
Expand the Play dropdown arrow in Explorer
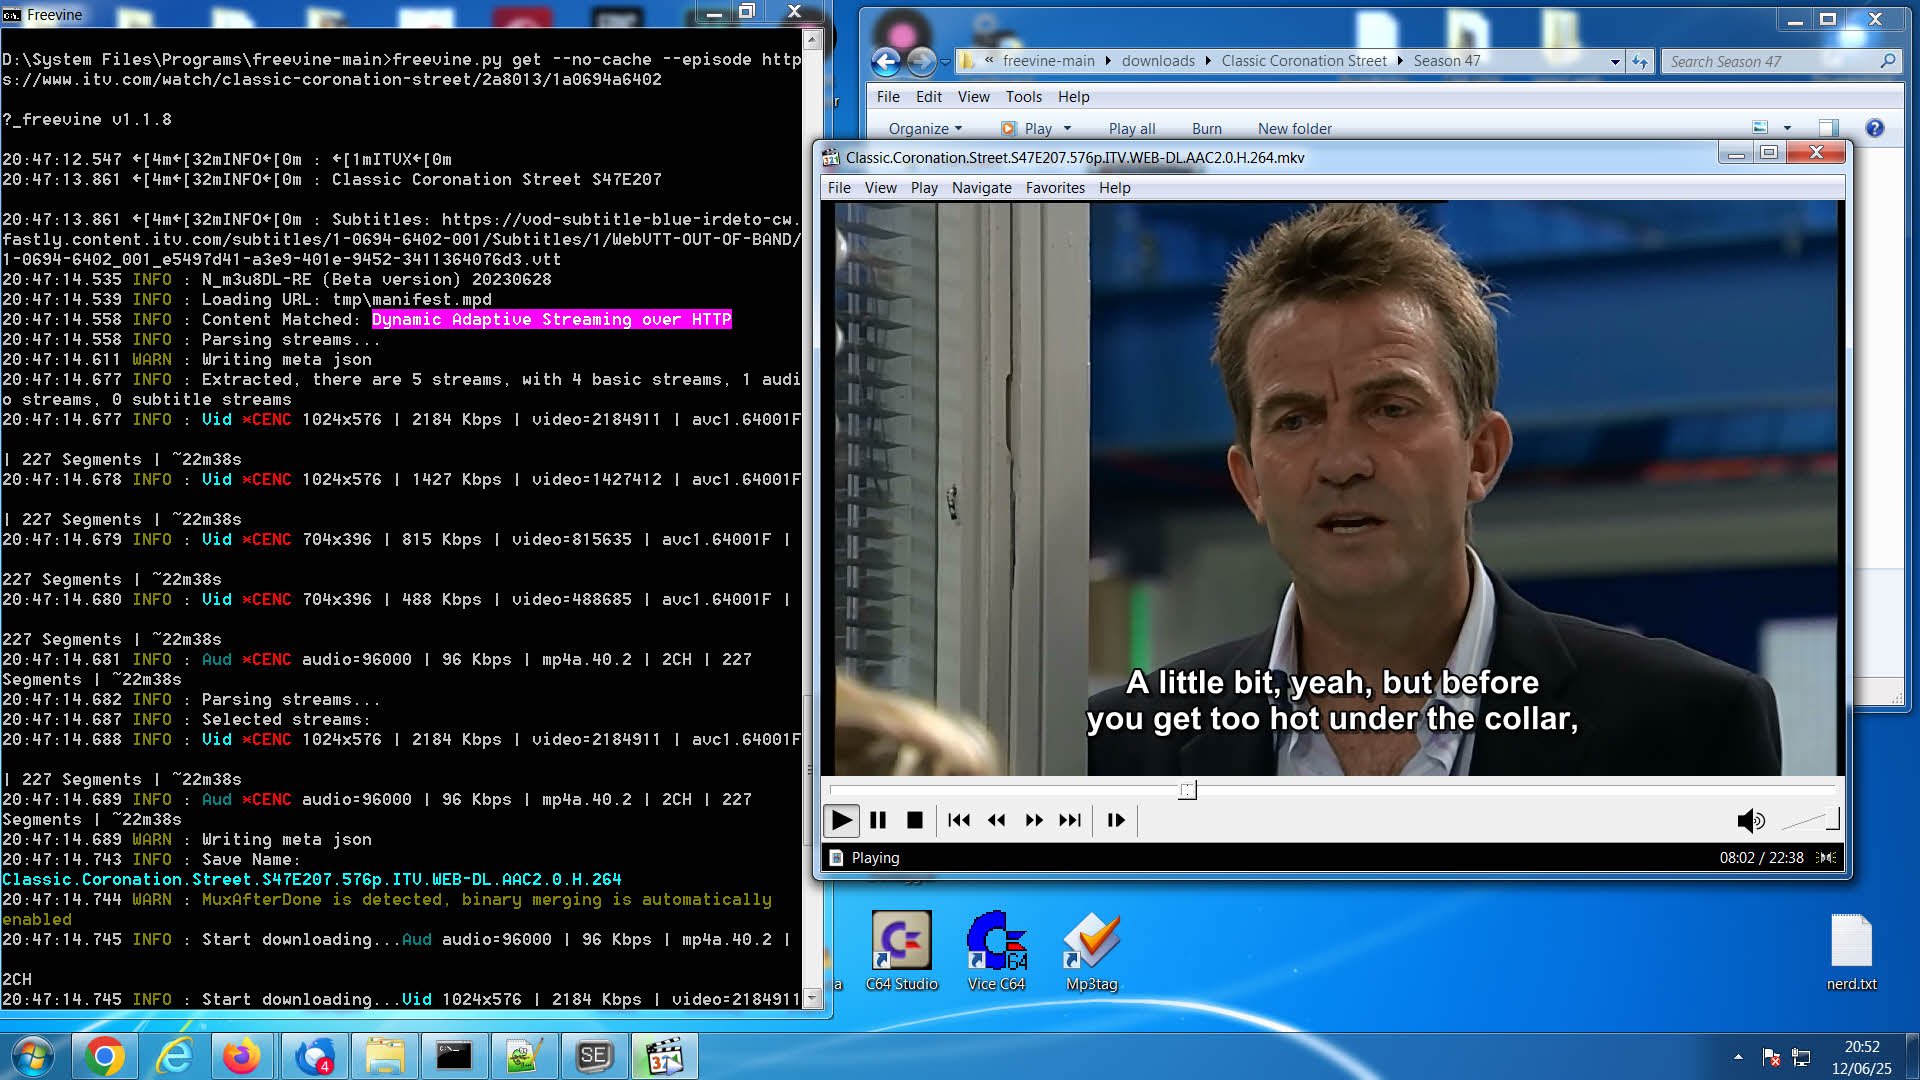pyautogui.click(x=1068, y=128)
